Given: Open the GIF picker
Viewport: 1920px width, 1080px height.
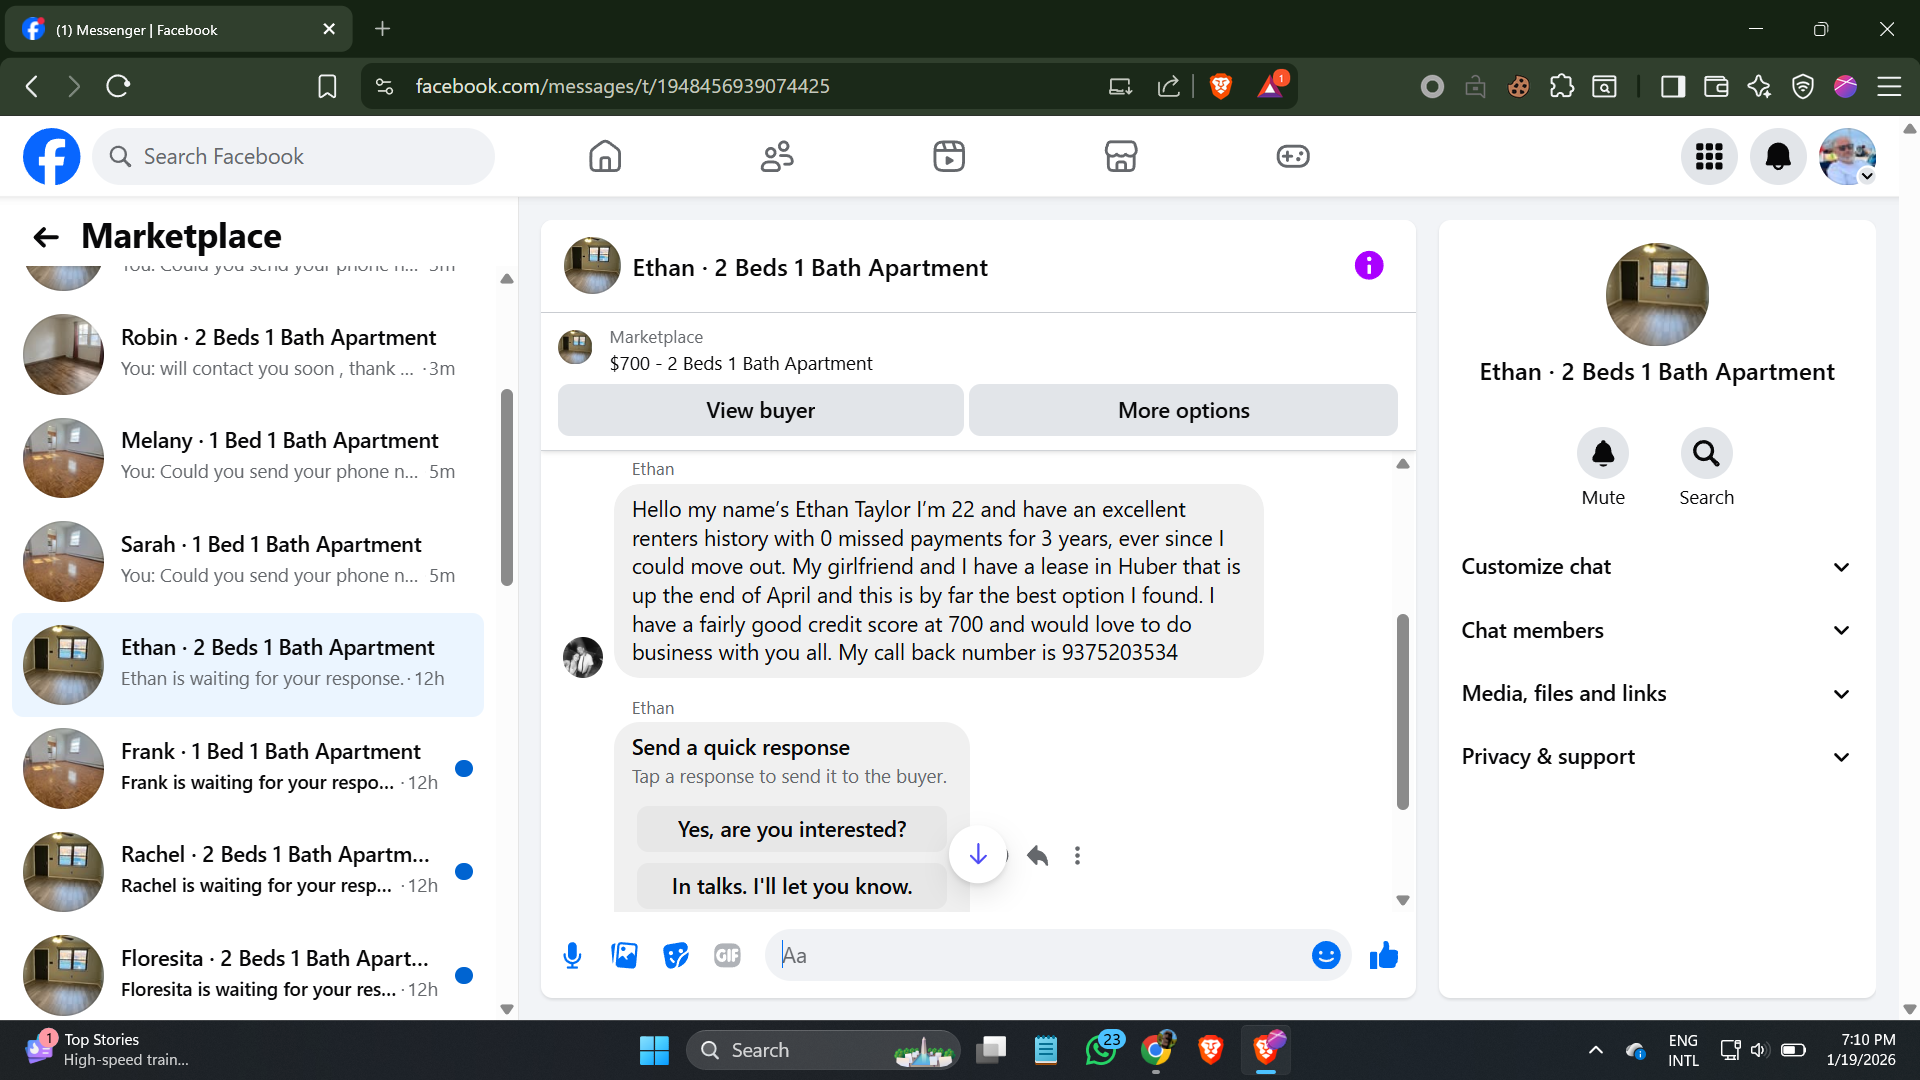Looking at the screenshot, I should [x=727, y=956].
